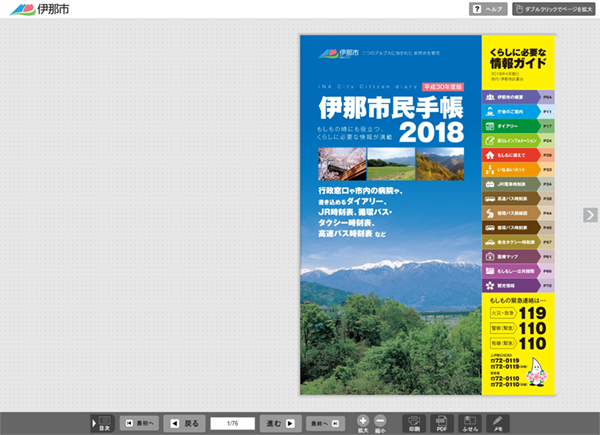Viewport: 600px width, 435px height.
Task: Open the ダイアリー P17 index tab
Action: (518, 126)
